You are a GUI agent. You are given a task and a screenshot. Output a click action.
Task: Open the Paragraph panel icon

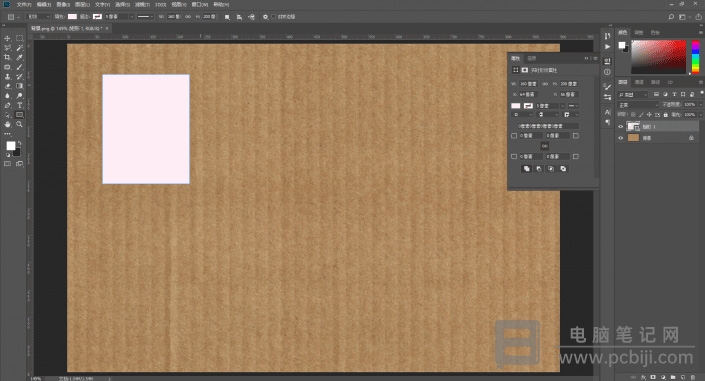click(x=607, y=122)
